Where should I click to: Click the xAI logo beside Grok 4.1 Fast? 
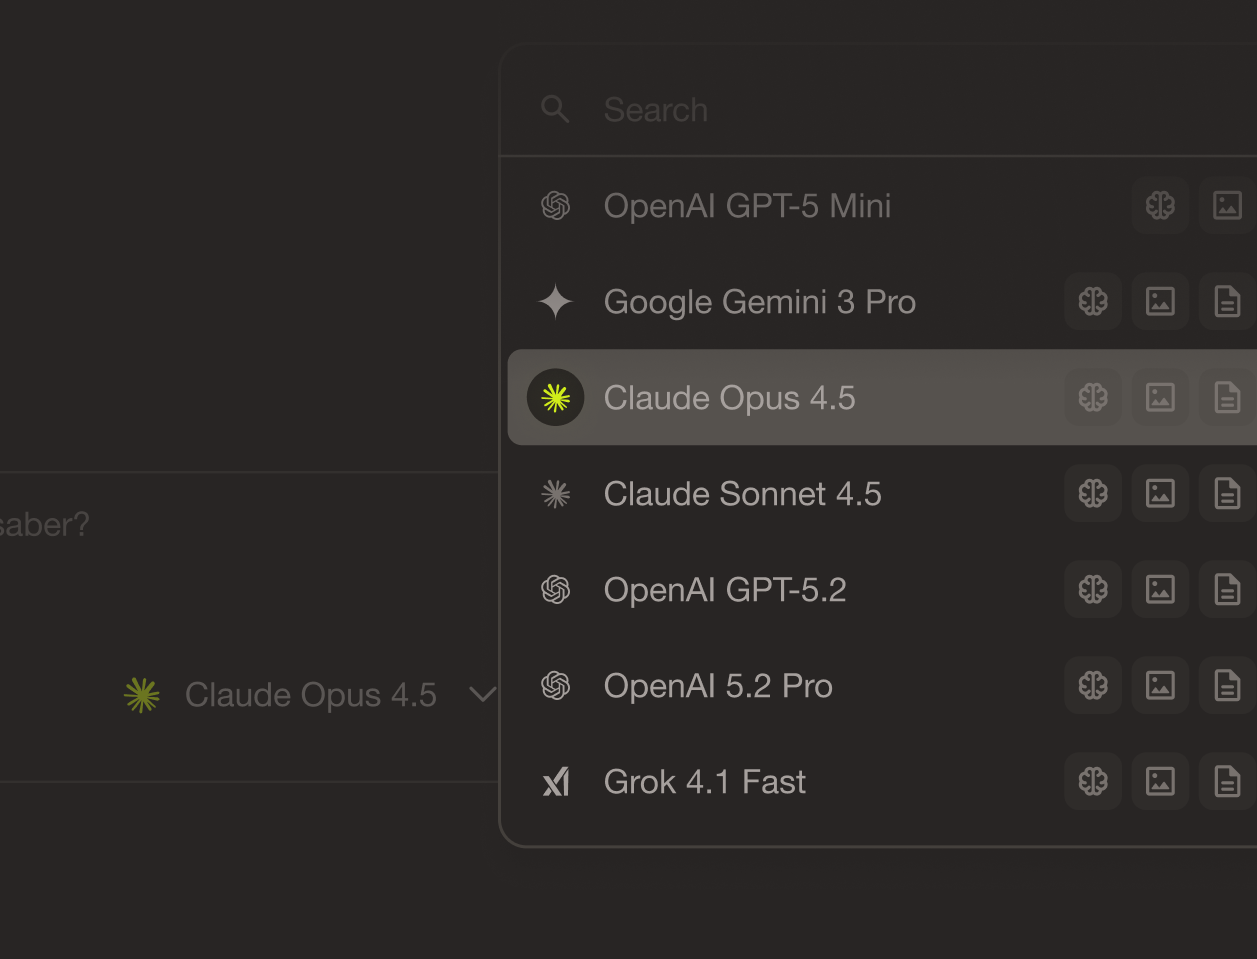[x=556, y=781]
